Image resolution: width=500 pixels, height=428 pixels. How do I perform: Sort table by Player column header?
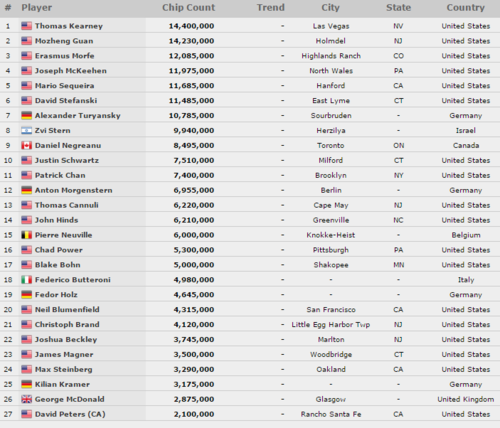(37, 8)
